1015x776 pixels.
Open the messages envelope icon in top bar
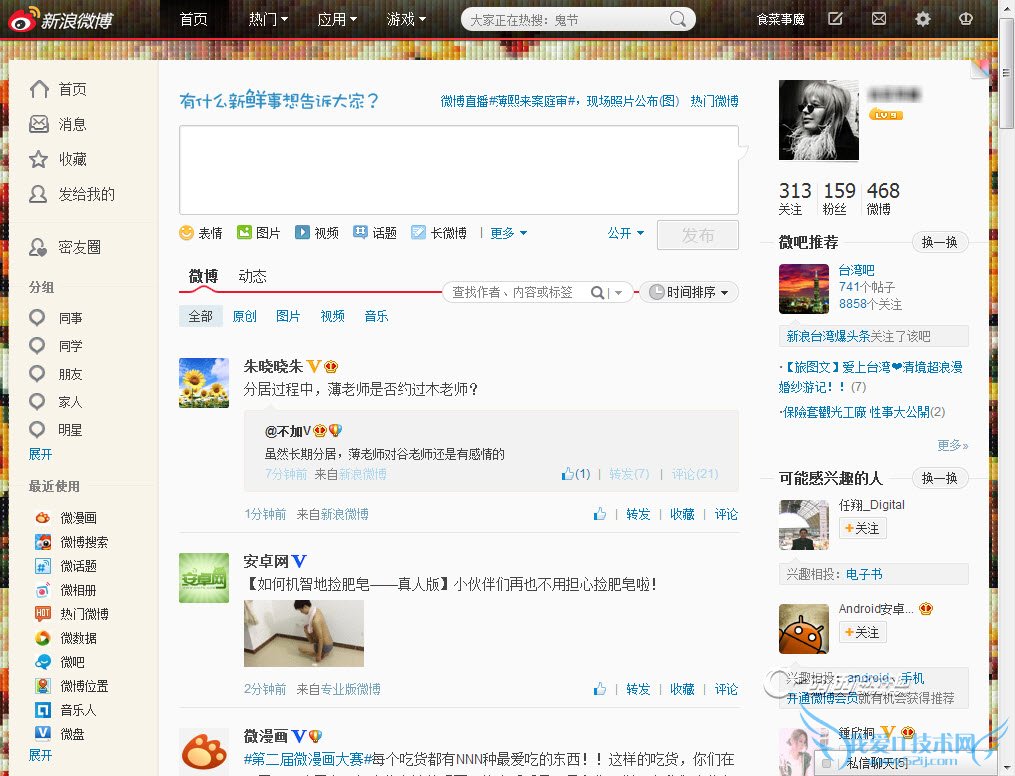878,19
